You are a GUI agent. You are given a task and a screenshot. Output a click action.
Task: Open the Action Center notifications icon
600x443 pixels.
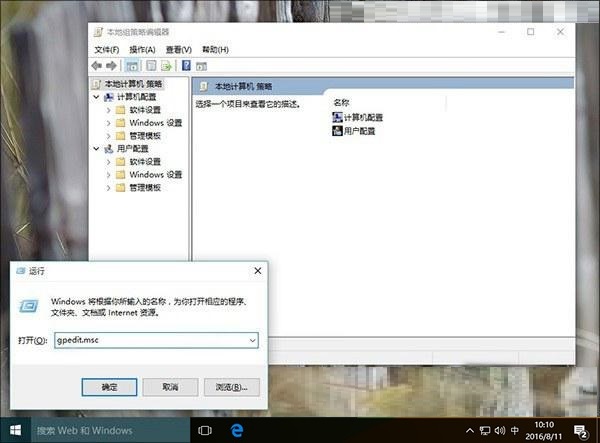[x=581, y=431]
